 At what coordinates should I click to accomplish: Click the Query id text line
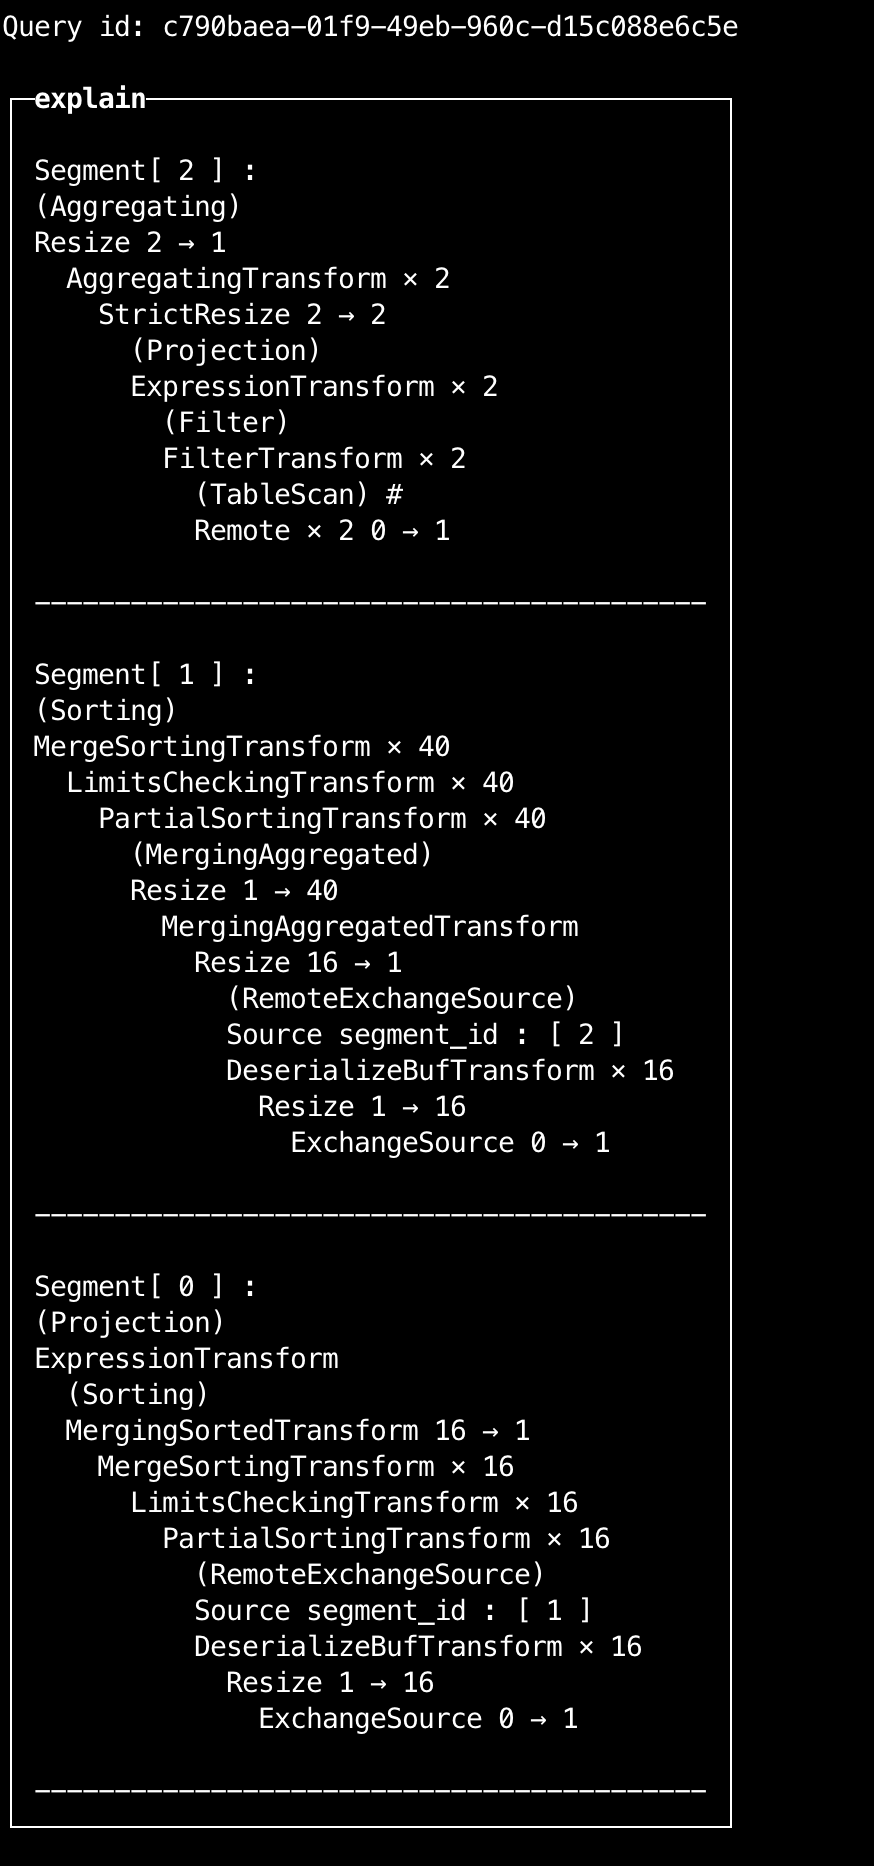point(370,27)
